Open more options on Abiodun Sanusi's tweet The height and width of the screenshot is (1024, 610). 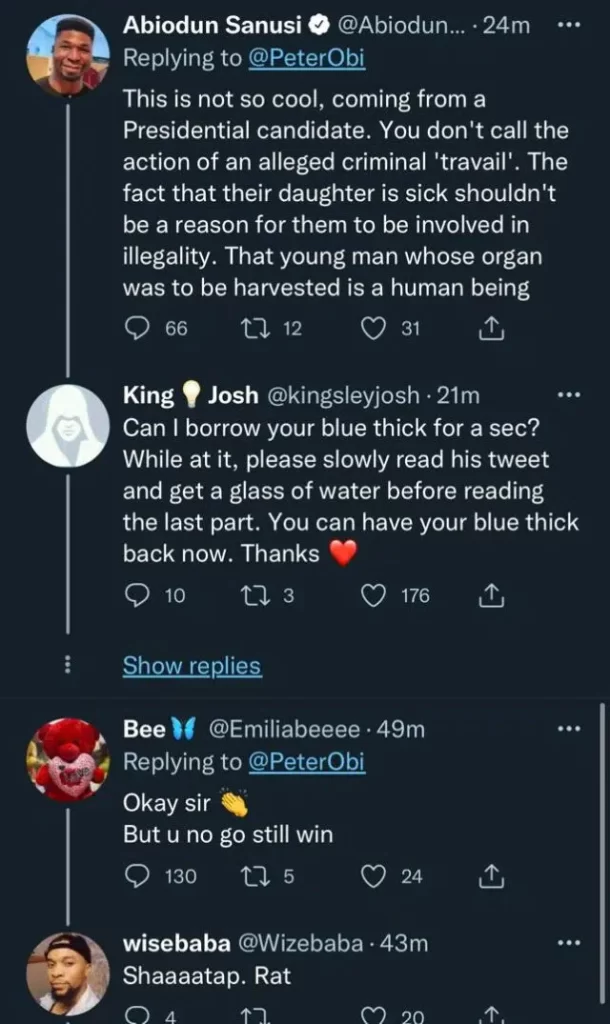567,26
